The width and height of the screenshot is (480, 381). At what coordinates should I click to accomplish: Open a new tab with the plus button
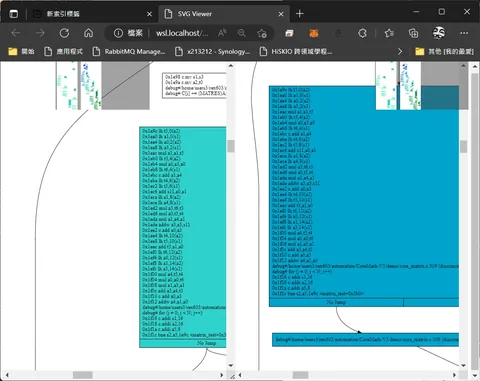click(x=299, y=14)
